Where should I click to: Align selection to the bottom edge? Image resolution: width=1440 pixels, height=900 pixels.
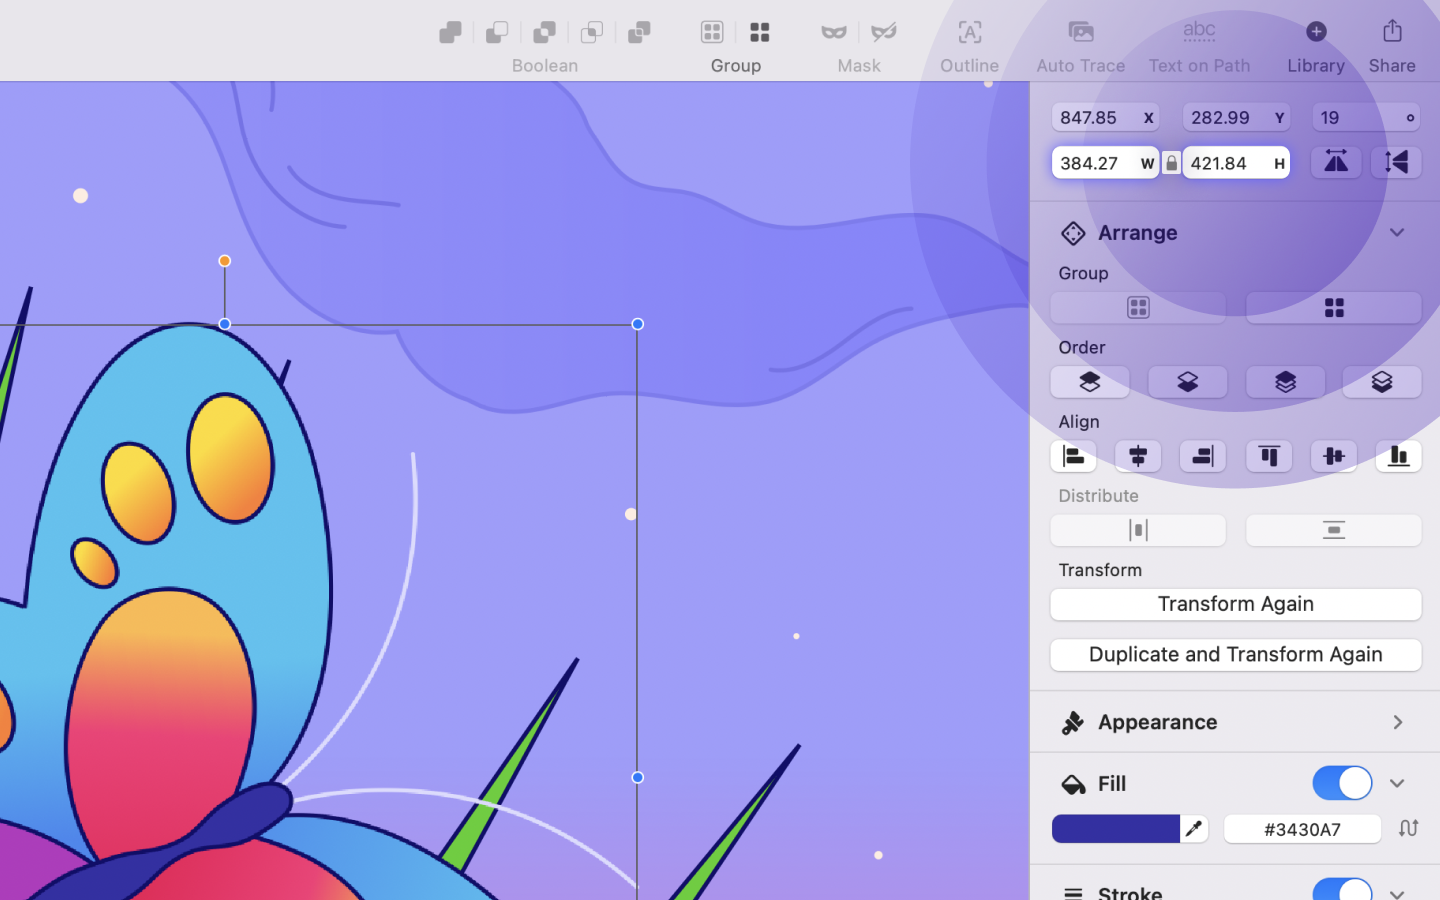[1399, 456]
